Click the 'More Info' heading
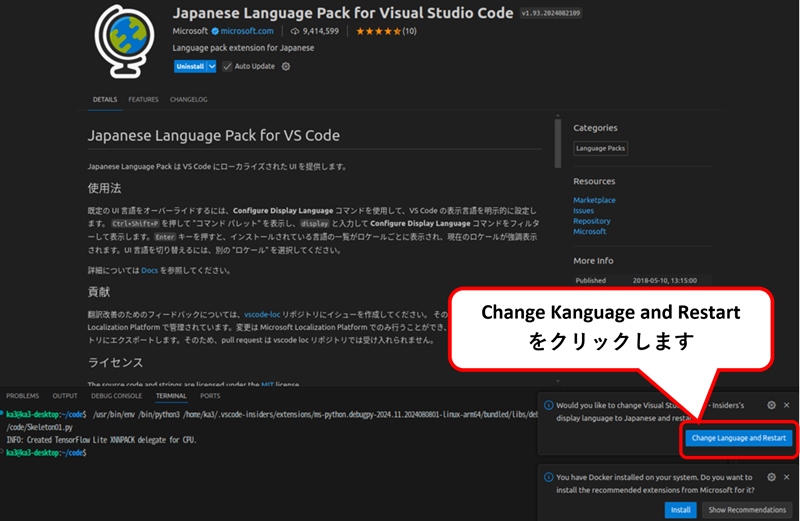800x521 pixels. coord(593,261)
